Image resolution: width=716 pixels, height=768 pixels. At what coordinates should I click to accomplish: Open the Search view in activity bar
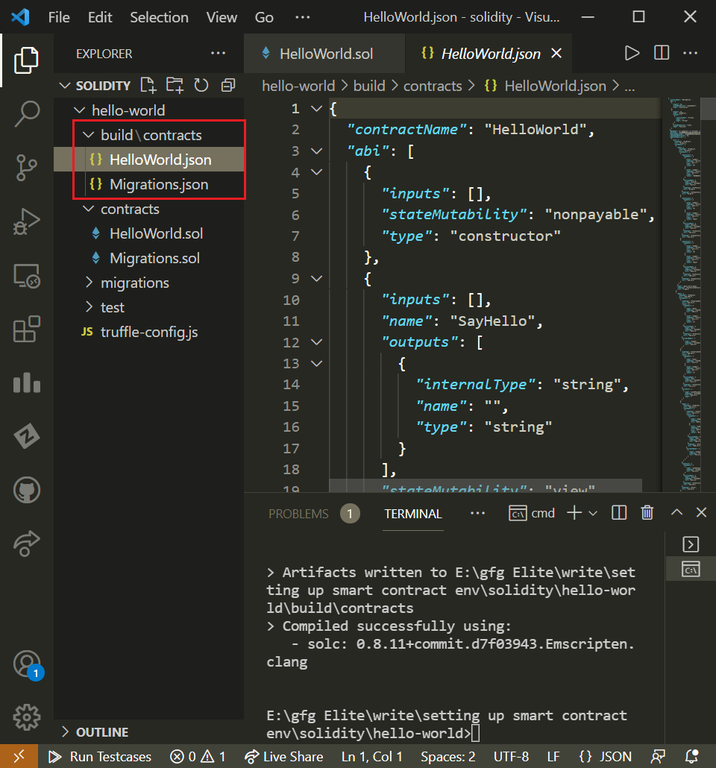coord(27,114)
